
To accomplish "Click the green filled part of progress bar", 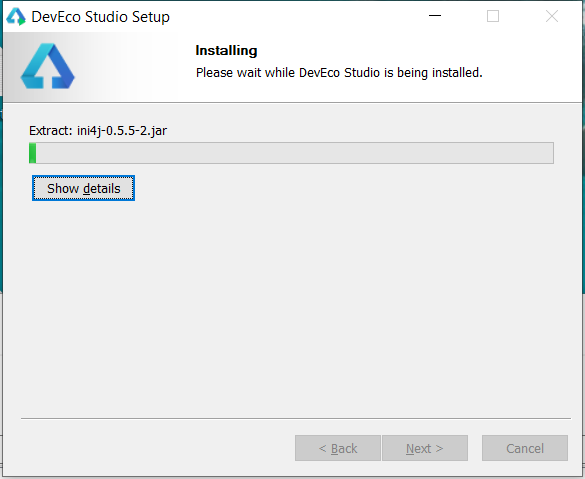I will pos(32,153).
